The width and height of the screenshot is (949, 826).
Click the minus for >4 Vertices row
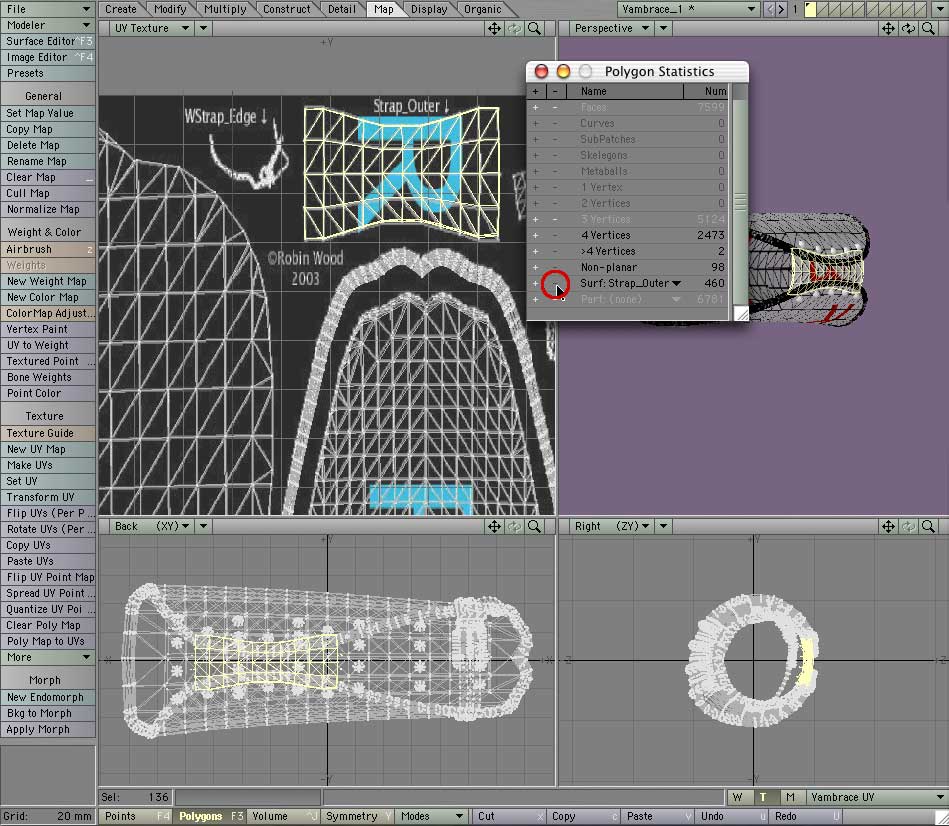pos(555,251)
